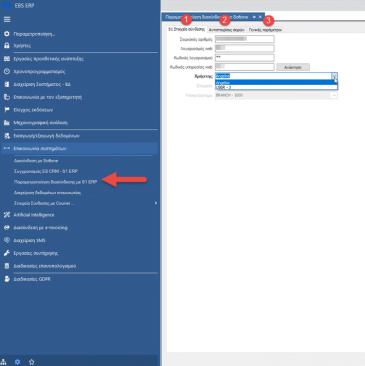Viewport: 365px width, 366px height.
Task: Open Διαχείριση SMS menu entry
Action: pos(29,240)
